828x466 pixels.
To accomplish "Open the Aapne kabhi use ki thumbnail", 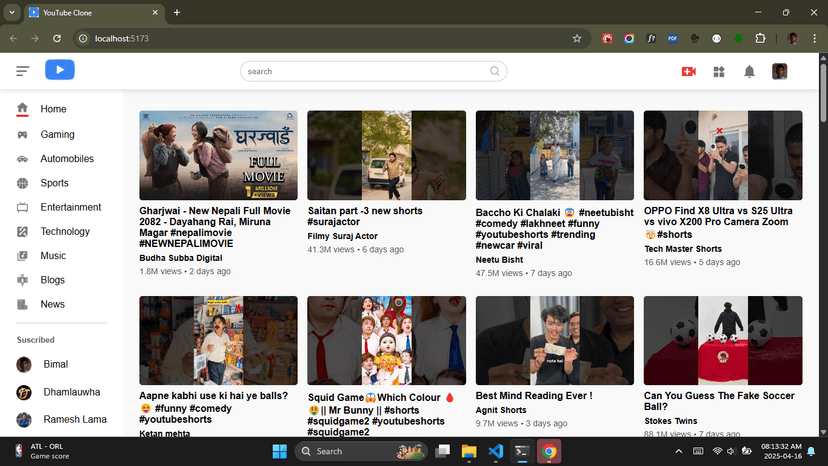I will [218, 341].
